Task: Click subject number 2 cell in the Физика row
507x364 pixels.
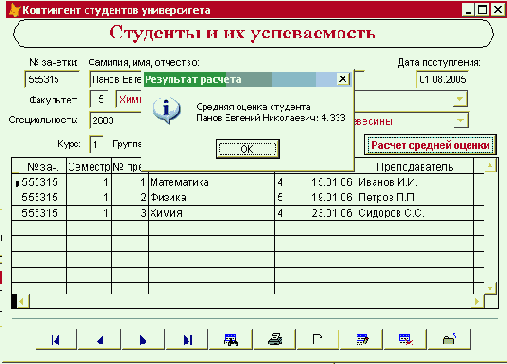Action: pos(130,197)
